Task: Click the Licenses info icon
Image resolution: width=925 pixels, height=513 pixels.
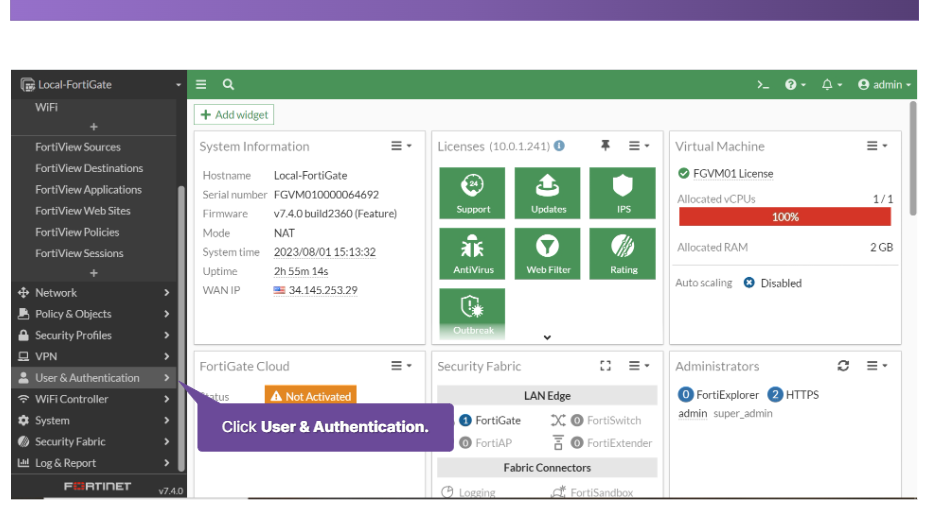Action: [559, 146]
